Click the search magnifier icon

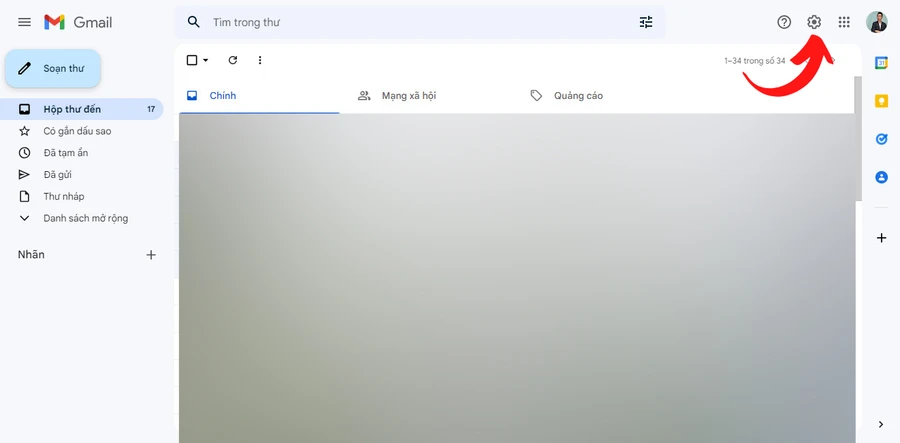pyautogui.click(x=194, y=22)
